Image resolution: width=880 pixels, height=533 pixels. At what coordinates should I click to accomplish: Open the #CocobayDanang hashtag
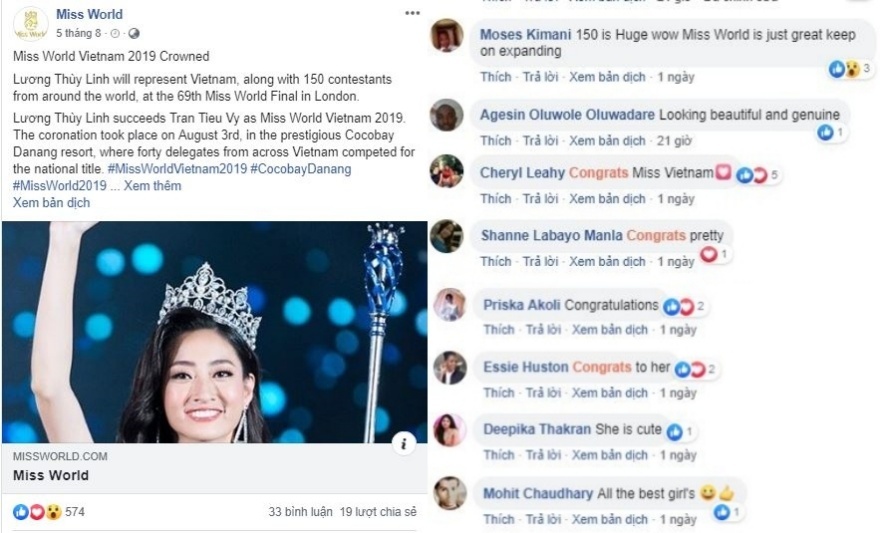[x=301, y=169]
